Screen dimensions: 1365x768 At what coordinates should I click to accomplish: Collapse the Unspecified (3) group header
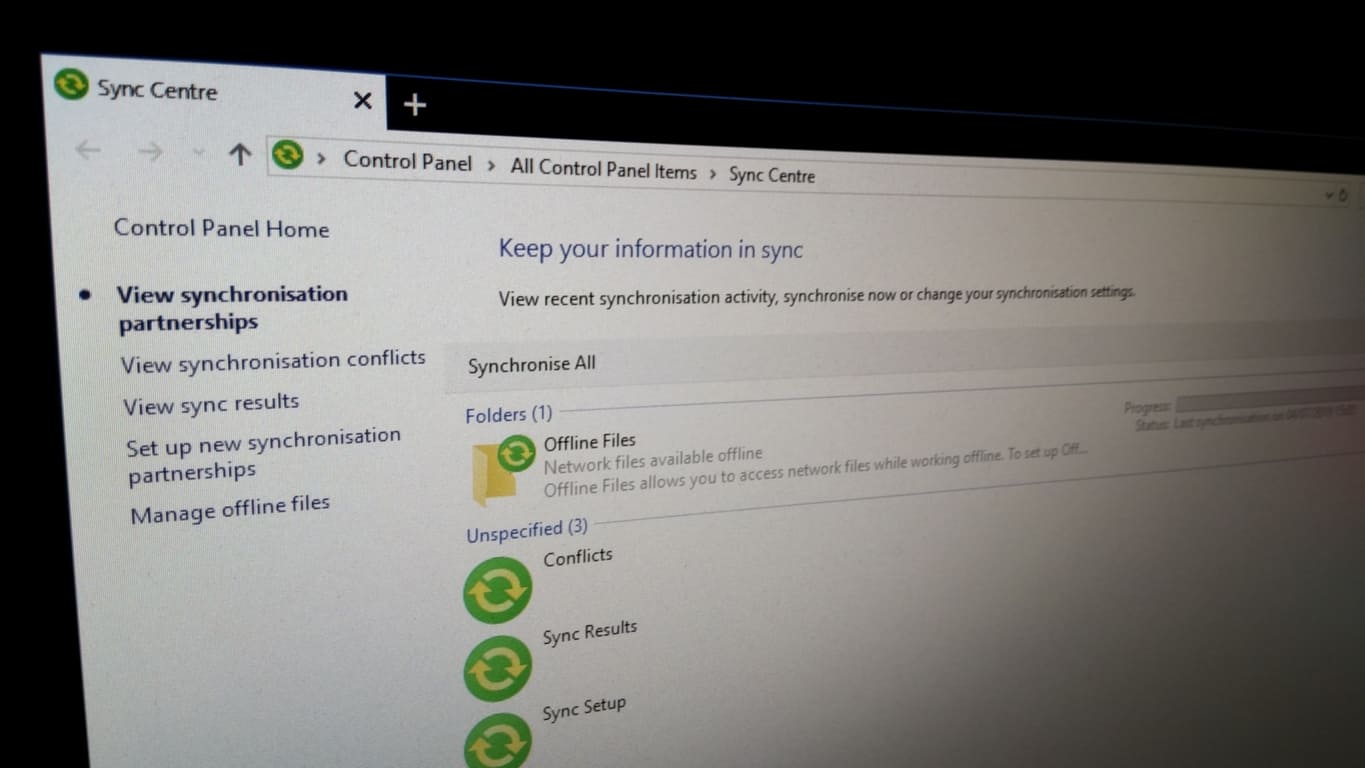tap(527, 531)
